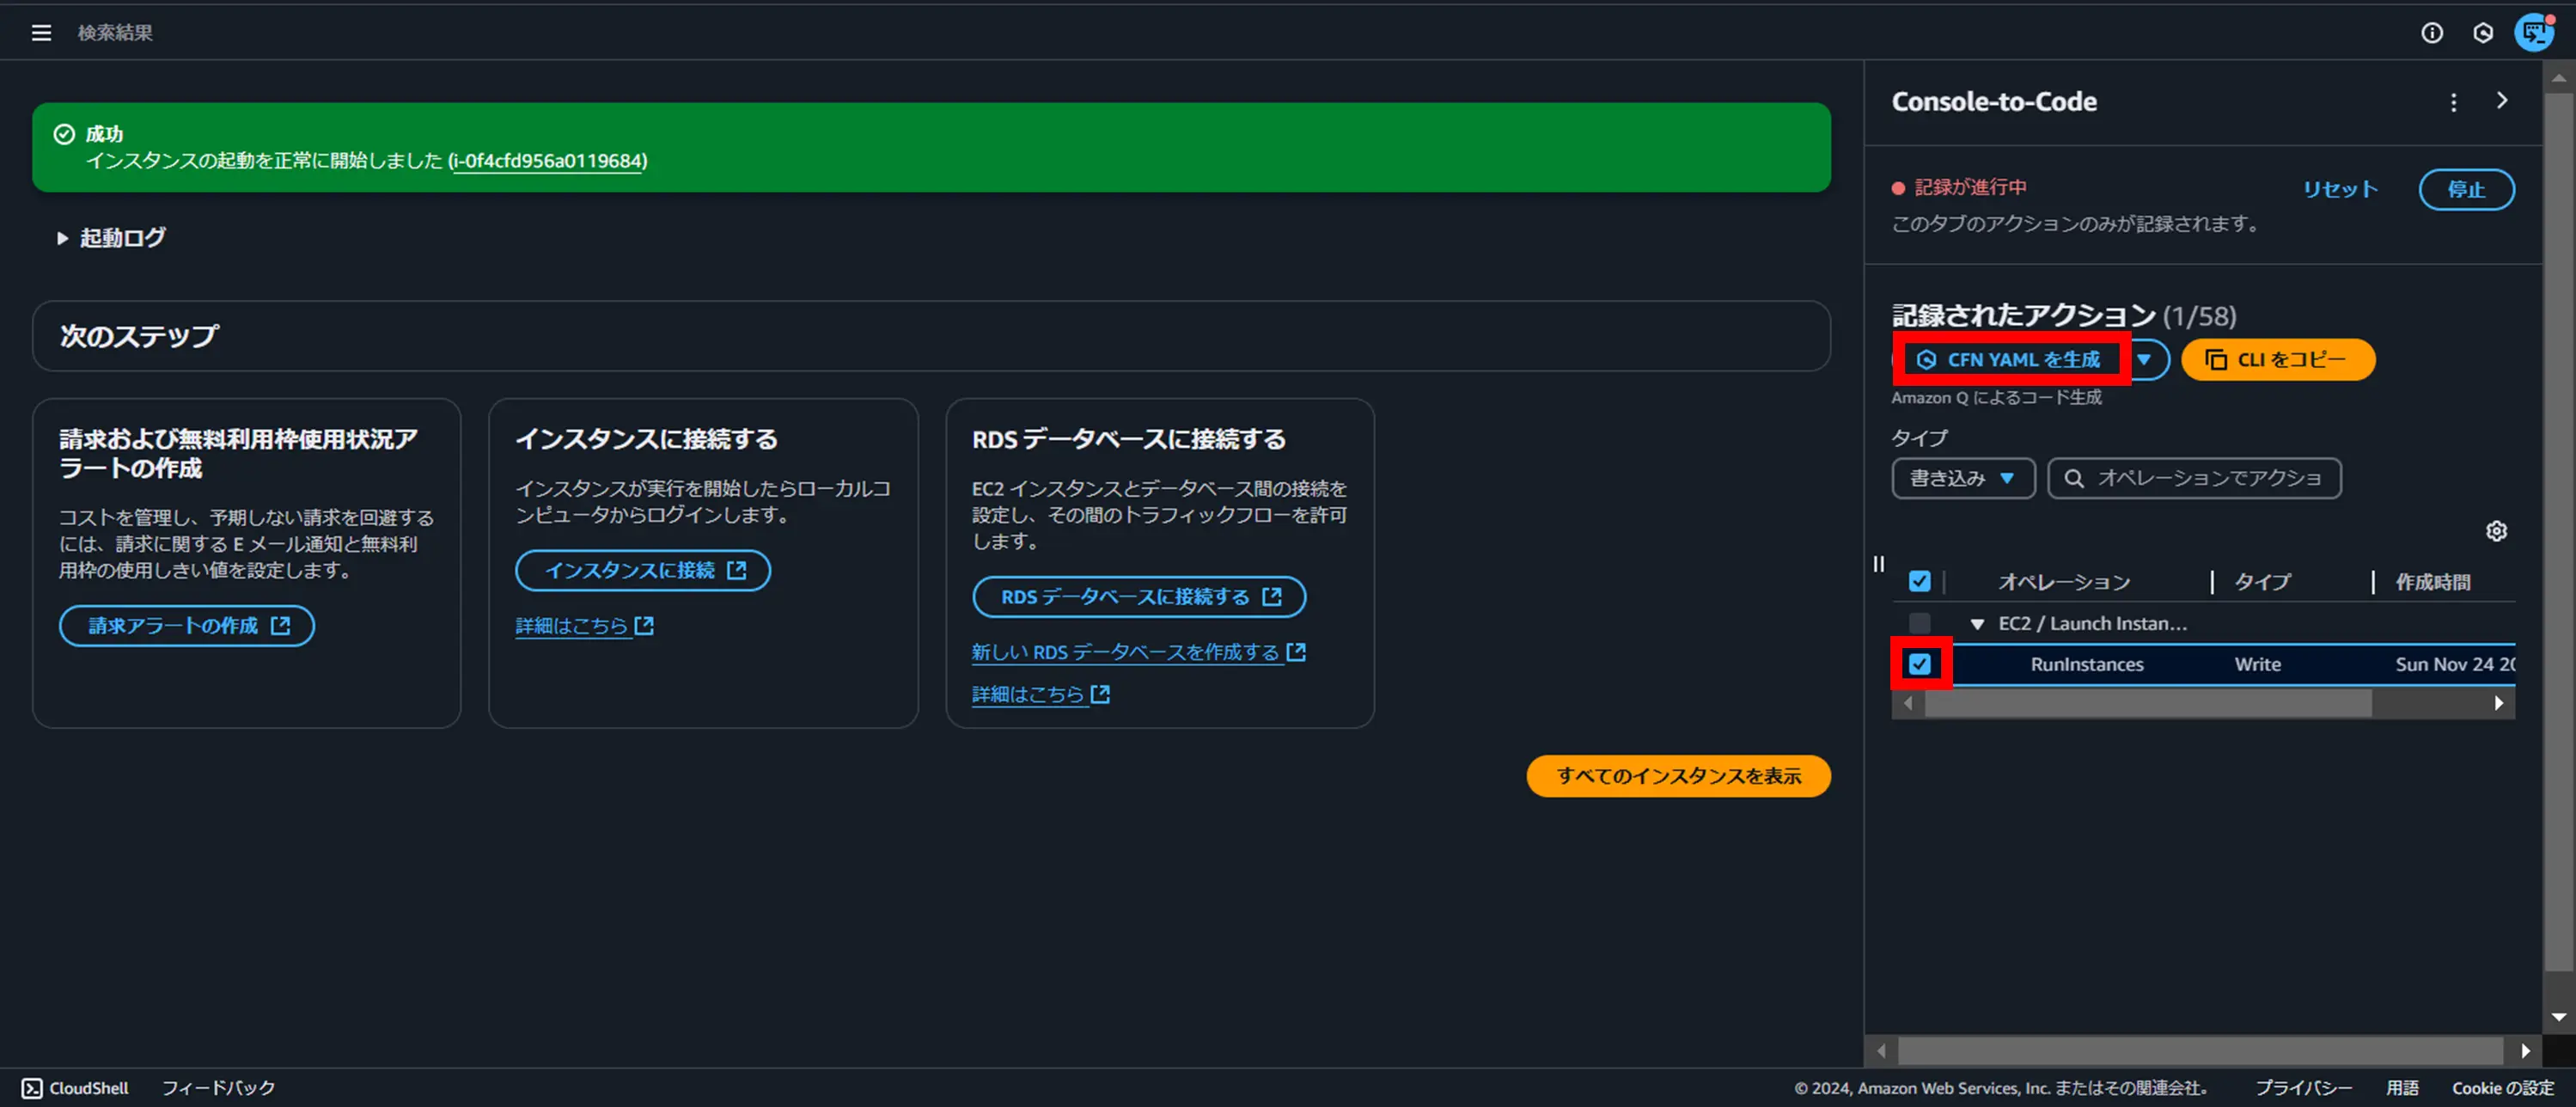This screenshot has height=1107, width=2576.
Task: Open 詳細はこちら link in RDS card
Action: click(x=1040, y=694)
